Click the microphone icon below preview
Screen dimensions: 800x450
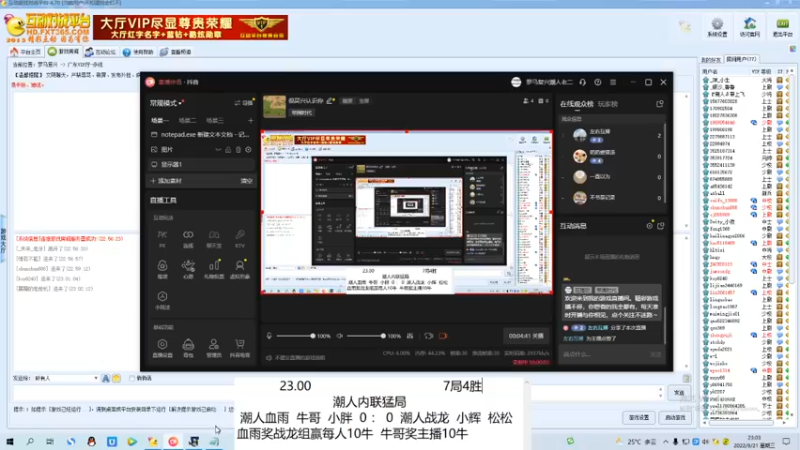pos(269,336)
